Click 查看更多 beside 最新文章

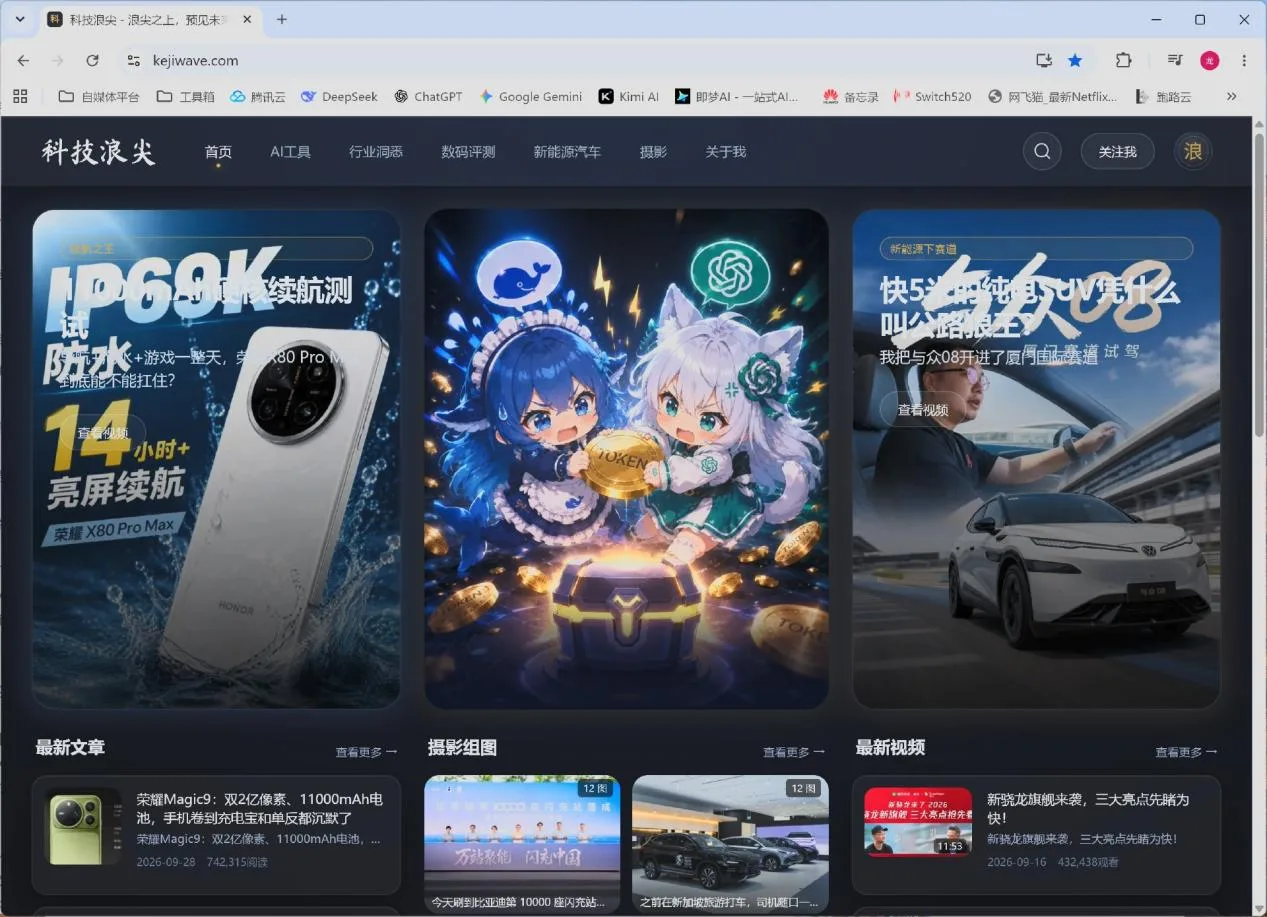(367, 752)
